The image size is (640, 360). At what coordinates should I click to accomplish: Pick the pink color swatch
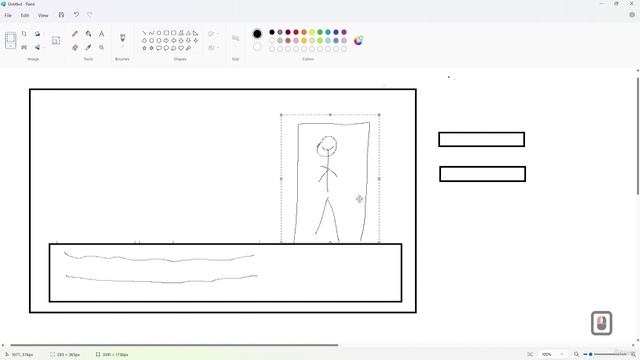pyautogui.click(x=296, y=40)
